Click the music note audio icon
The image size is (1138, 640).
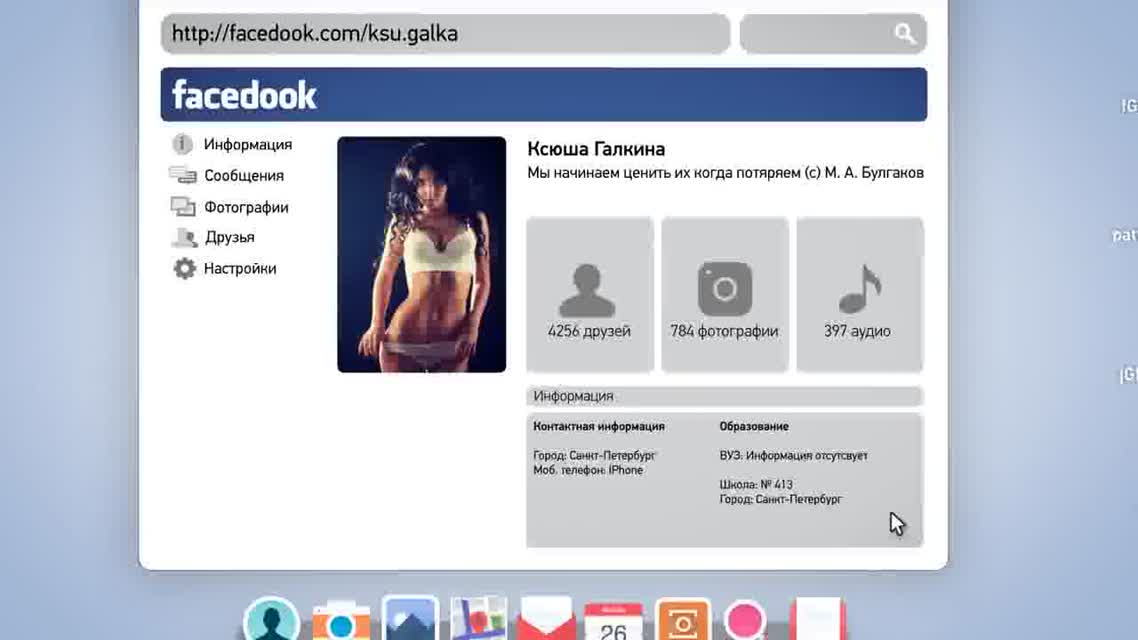[860, 289]
